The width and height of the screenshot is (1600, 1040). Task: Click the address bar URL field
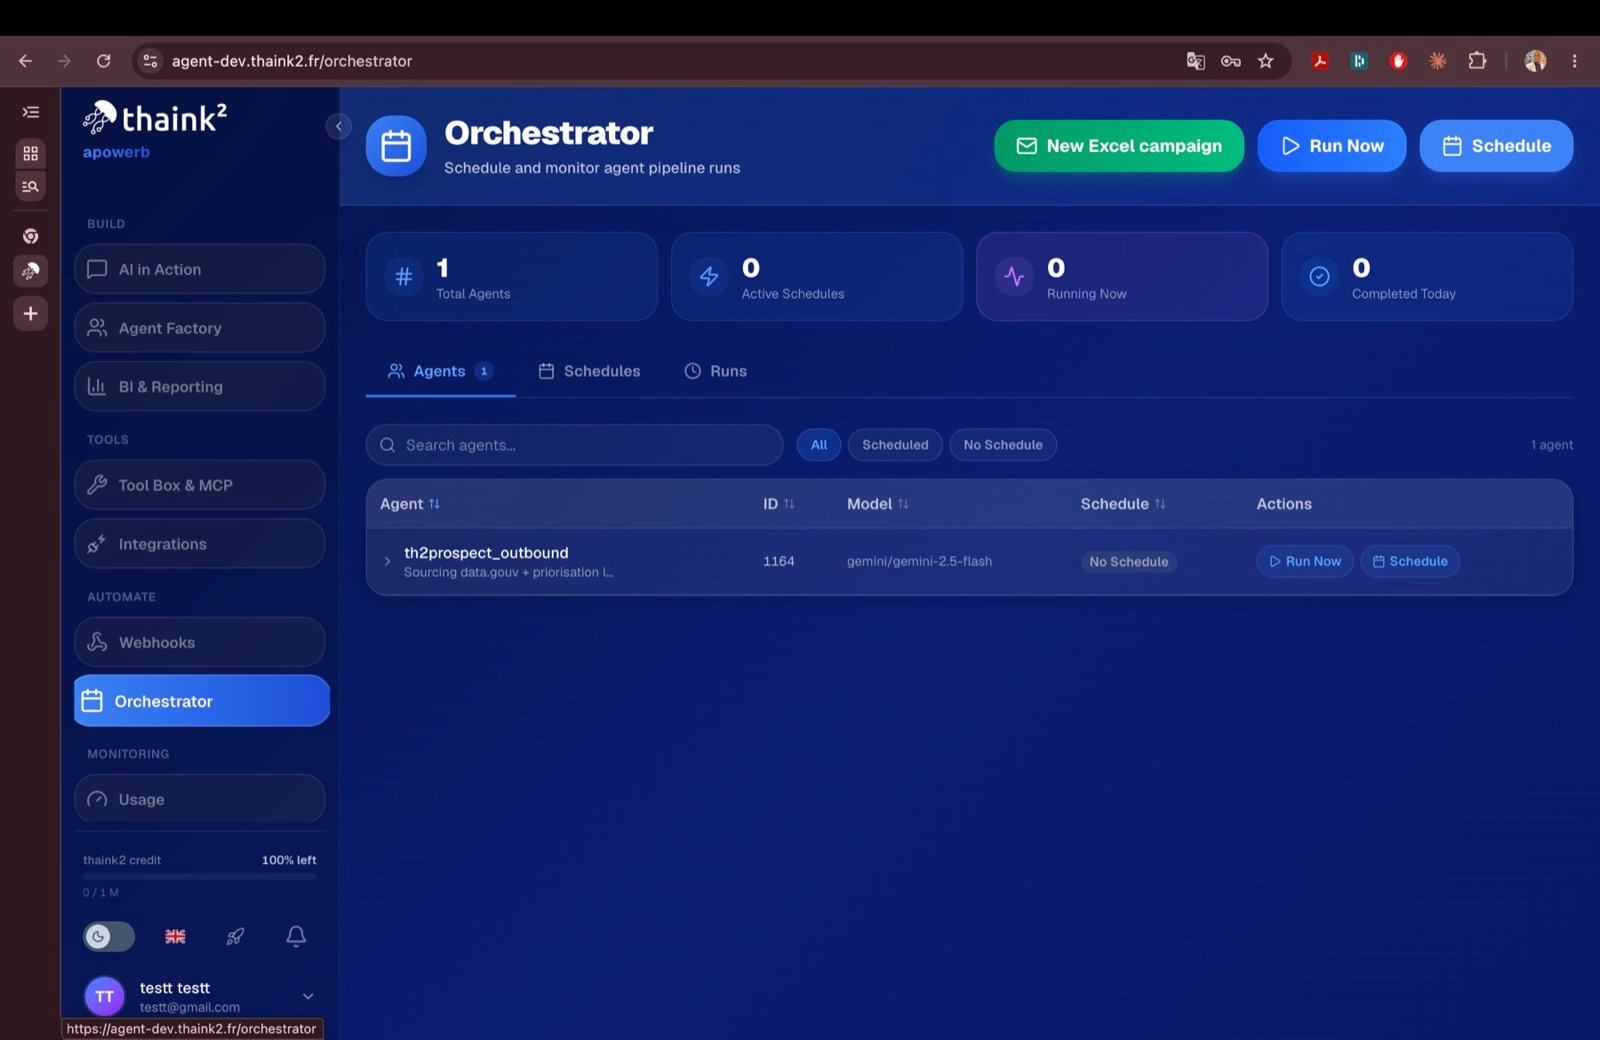click(660, 61)
